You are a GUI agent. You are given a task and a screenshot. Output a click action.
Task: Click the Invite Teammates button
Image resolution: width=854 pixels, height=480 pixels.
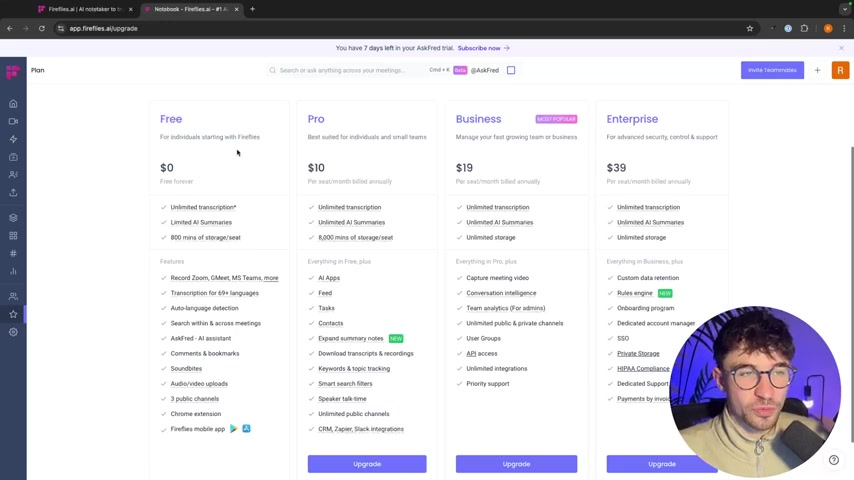pyautogui.click(x=772, y=70)
